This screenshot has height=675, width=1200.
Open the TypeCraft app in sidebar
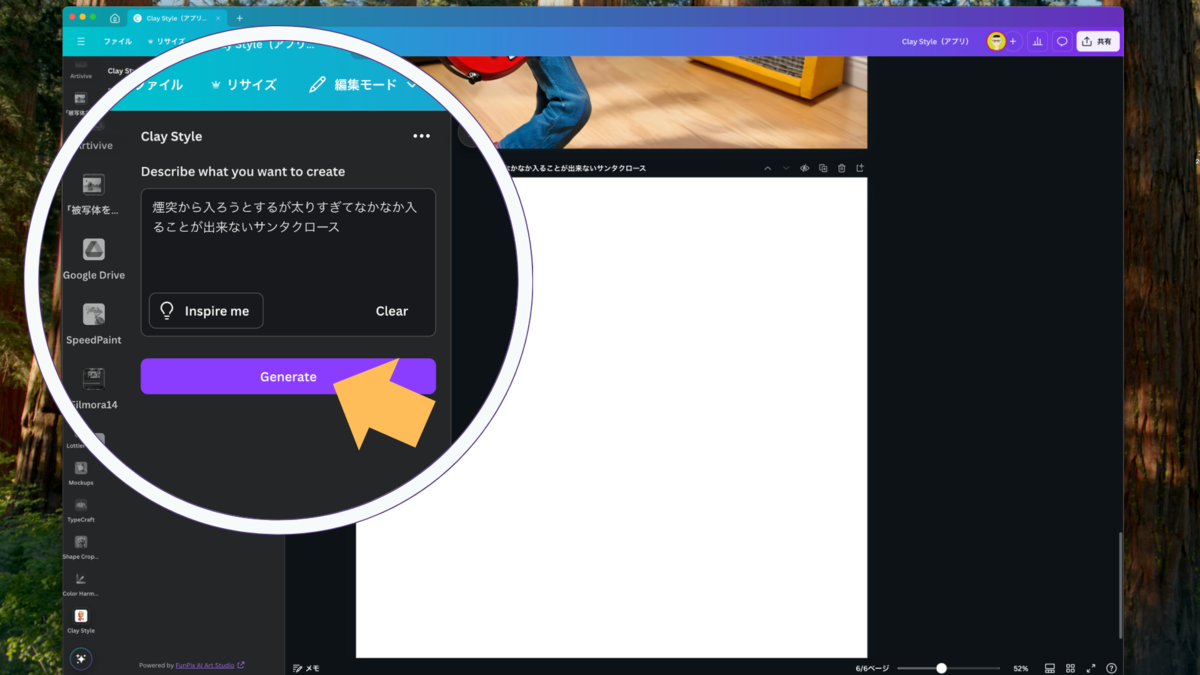(81, 510)
